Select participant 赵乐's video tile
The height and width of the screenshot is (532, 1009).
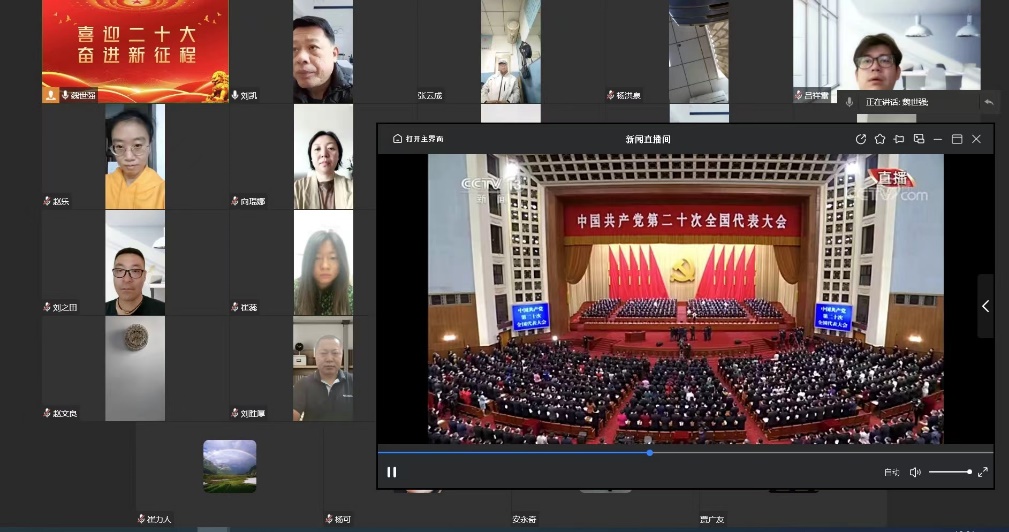[x=135, y=155]
